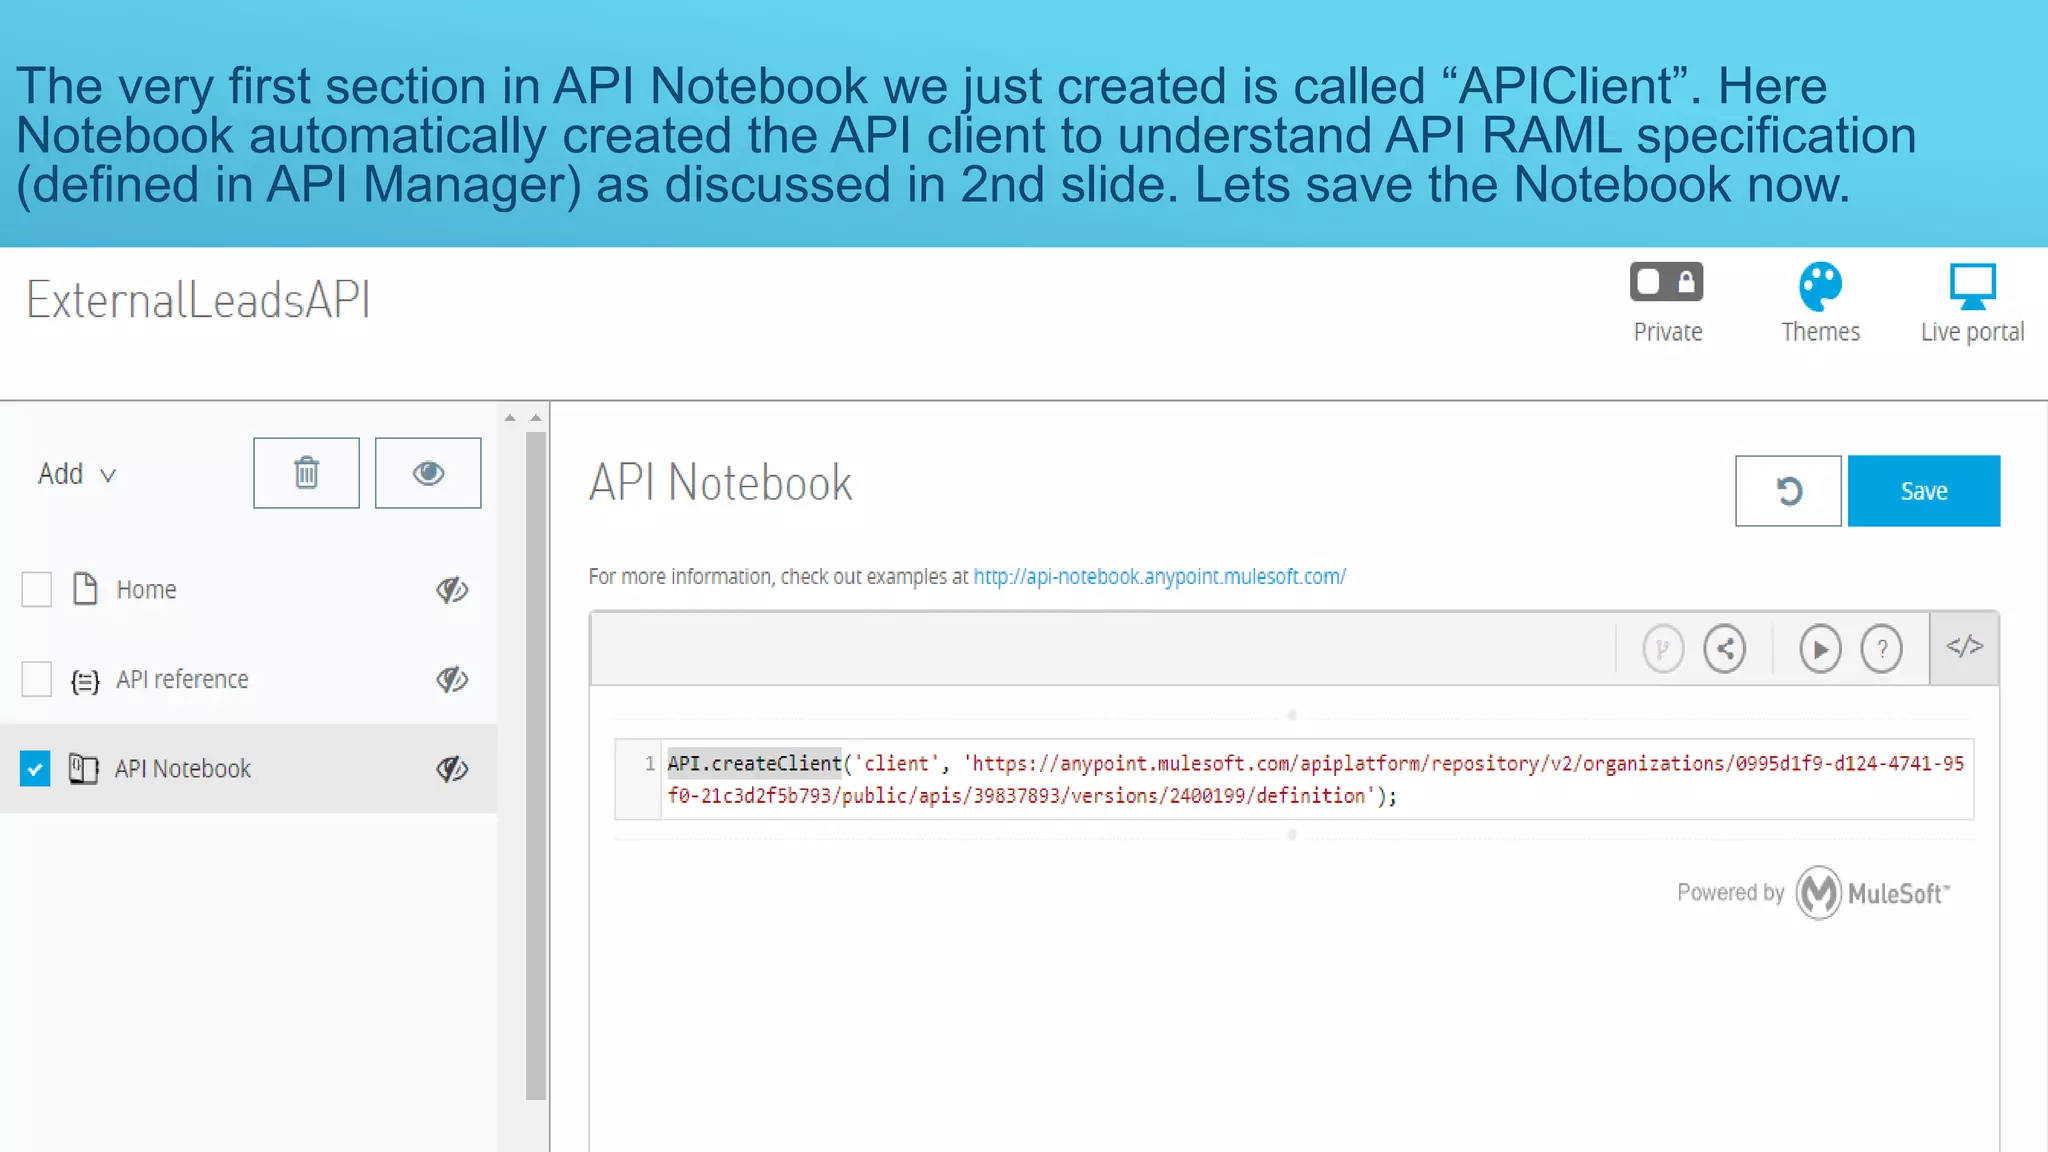This screenshot has height=1152, width=2048.
Task: Click the API reference braces icon
Action: coord(85,682)
